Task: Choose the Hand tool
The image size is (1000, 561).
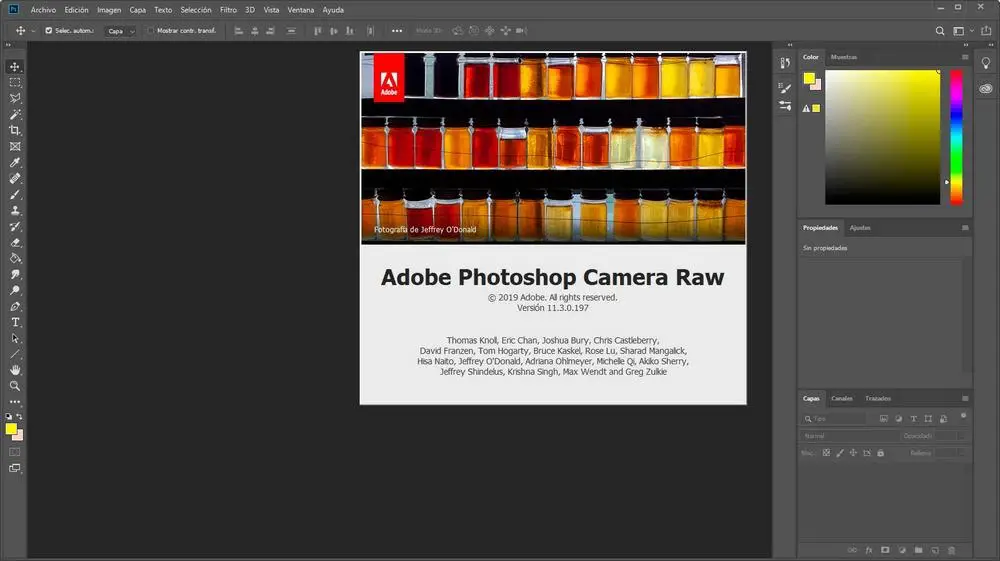Action: pos(15,370)
